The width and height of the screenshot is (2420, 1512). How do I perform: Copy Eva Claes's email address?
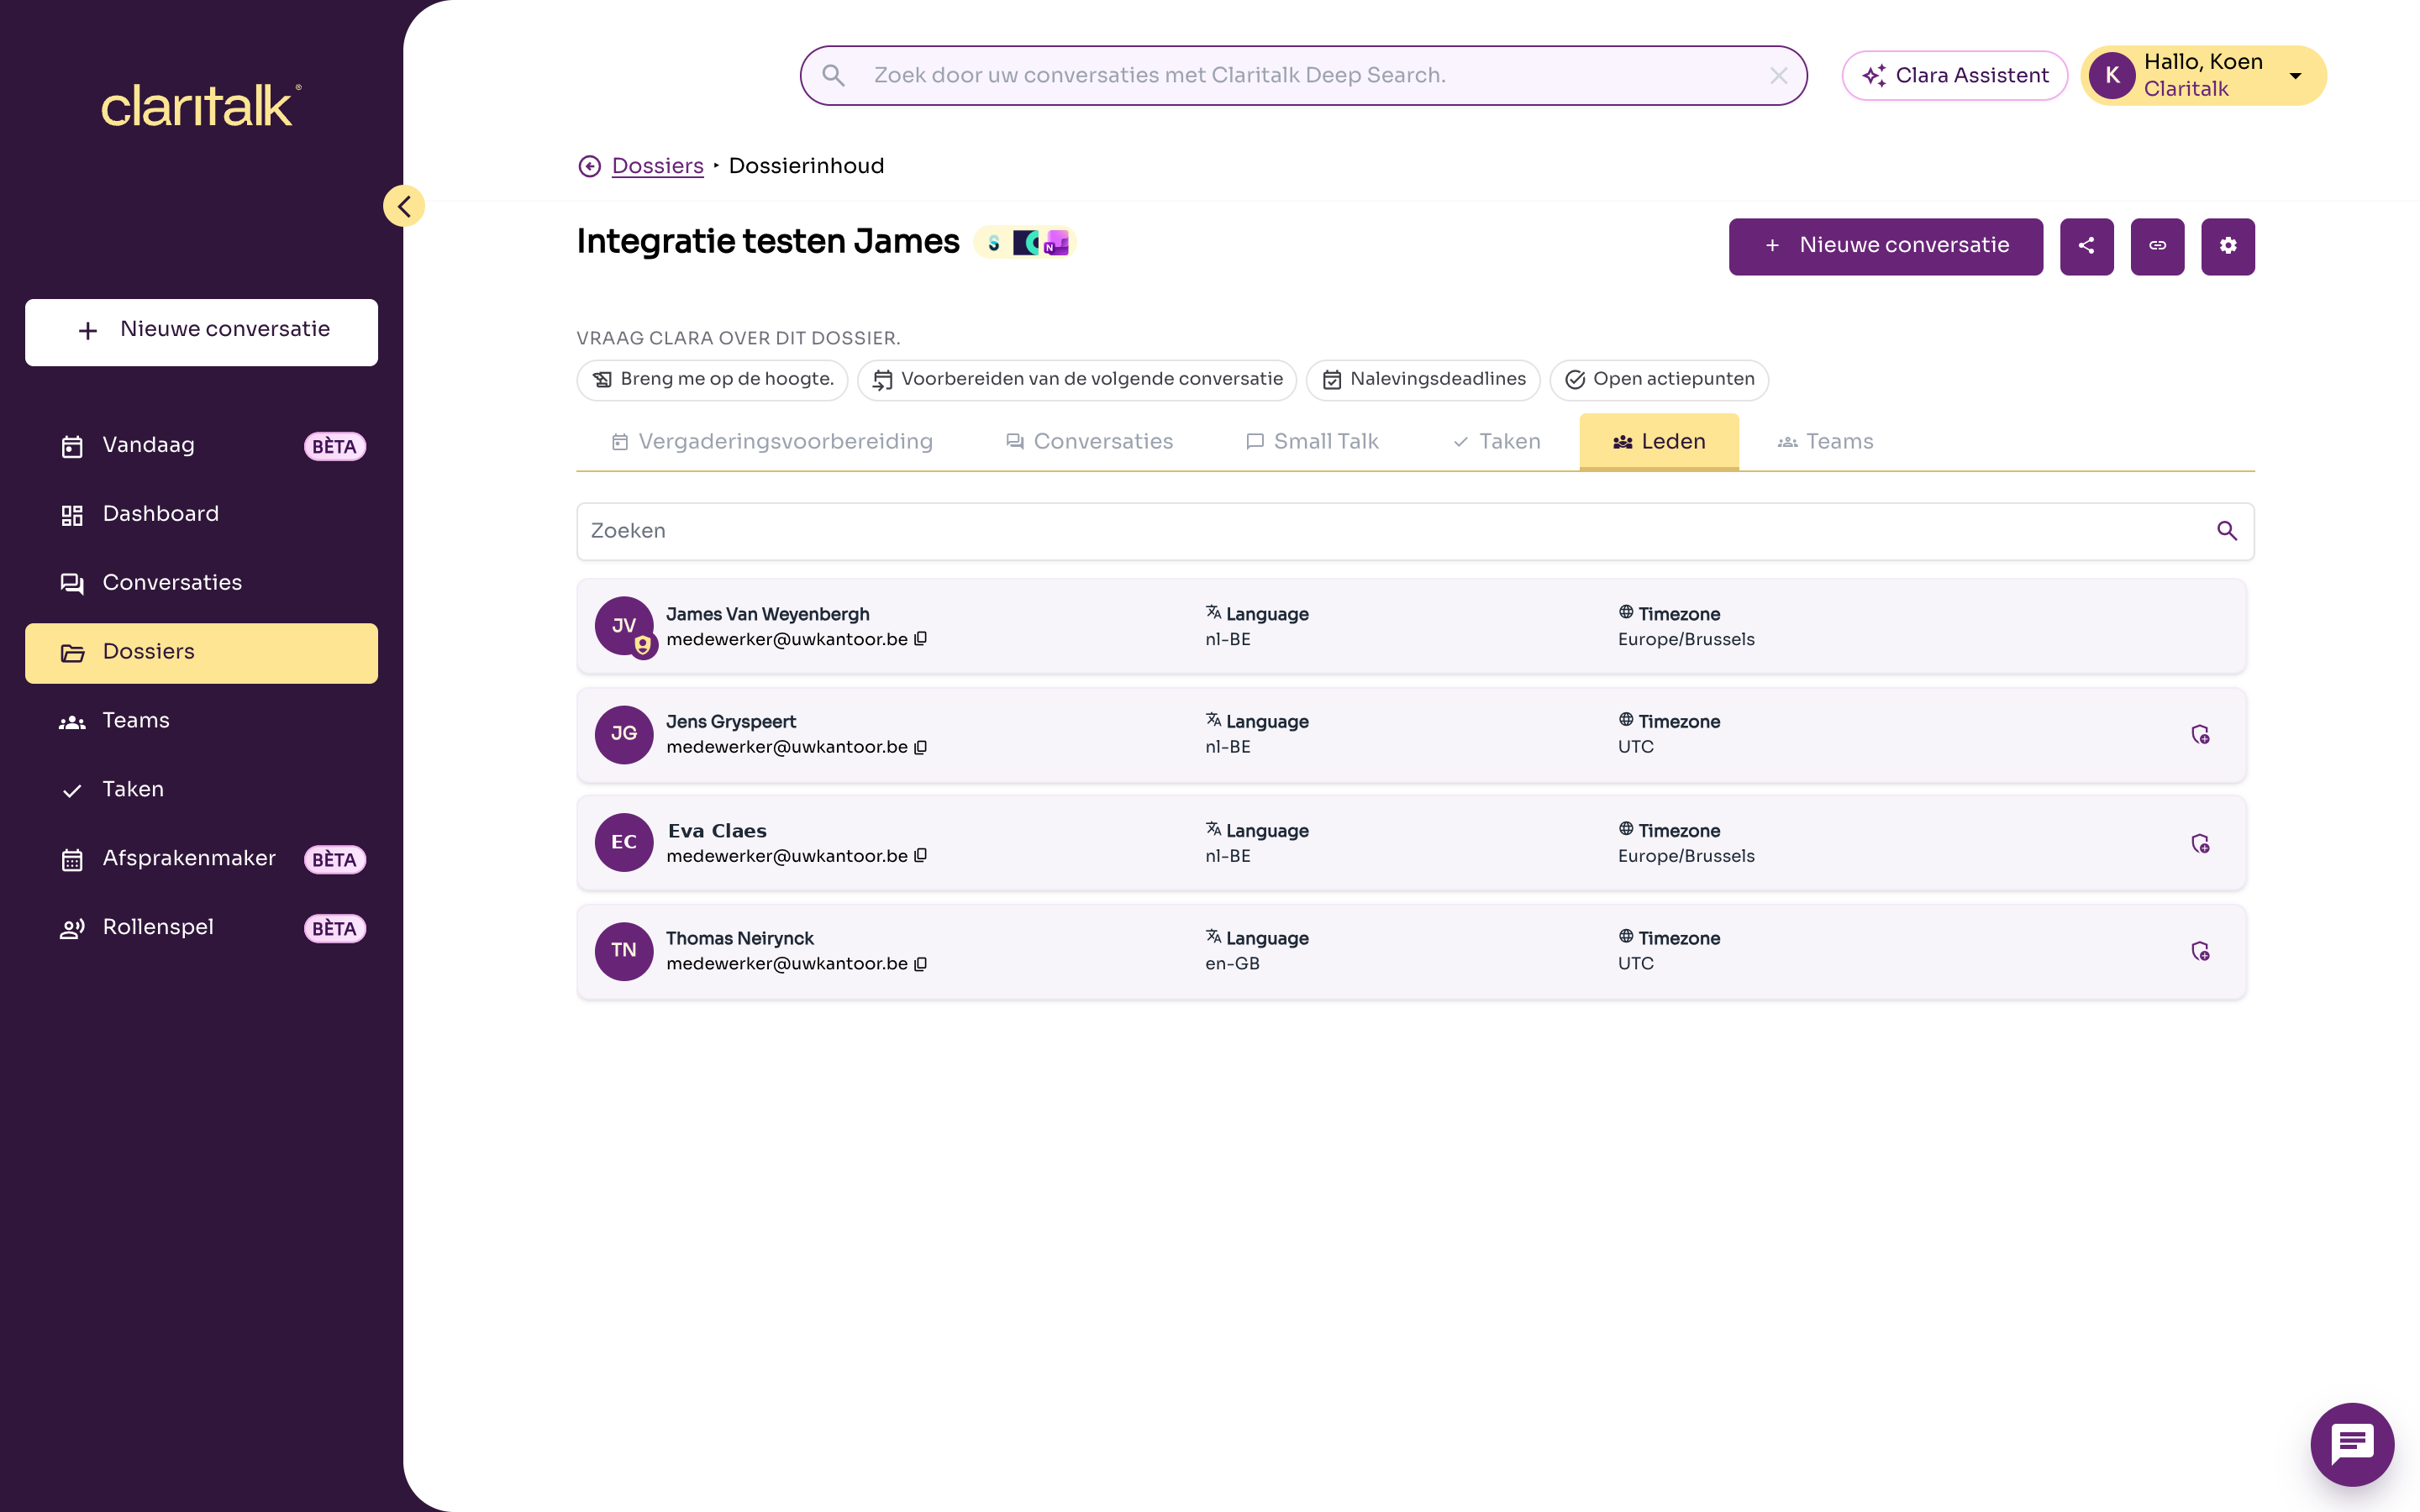(x=921, y=856)
